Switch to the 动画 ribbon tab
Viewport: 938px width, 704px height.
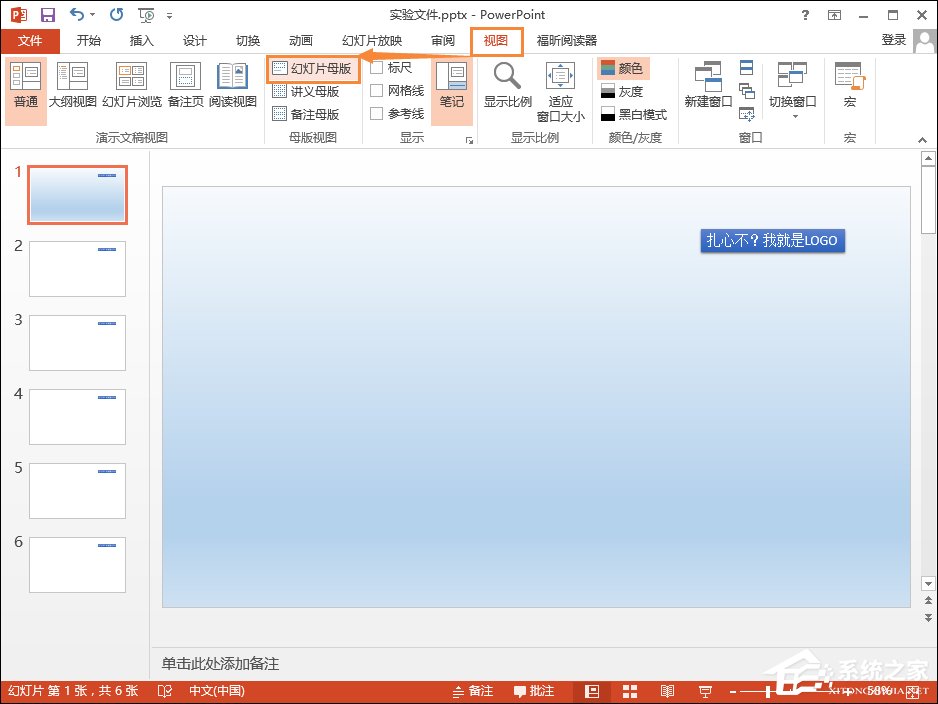(x=300, y=40)
